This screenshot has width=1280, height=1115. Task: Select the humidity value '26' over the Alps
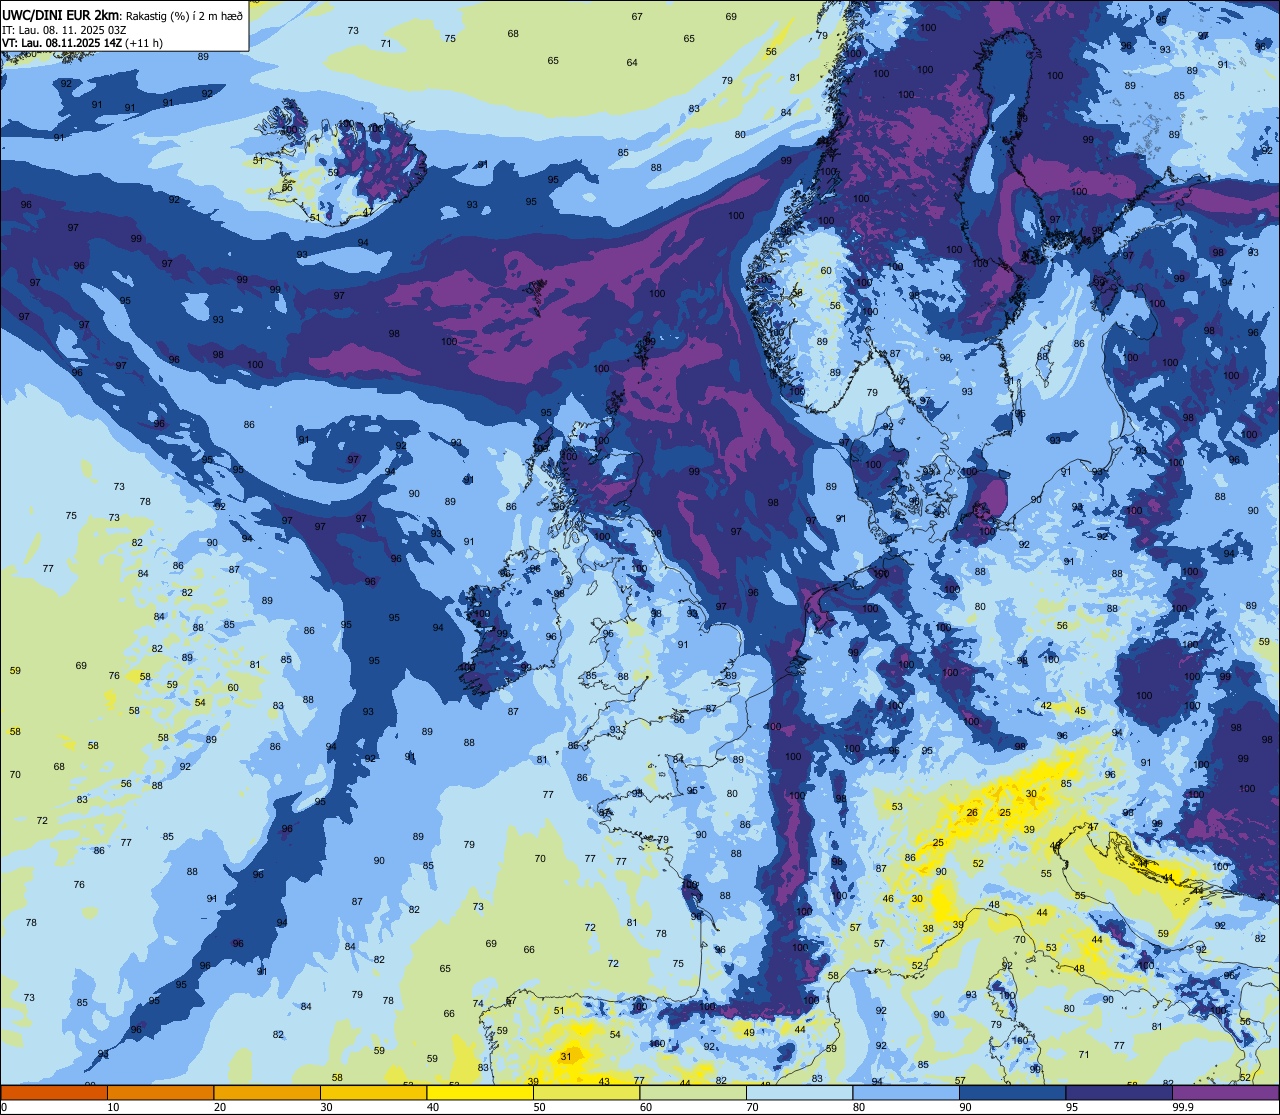(x=972, y=813)
